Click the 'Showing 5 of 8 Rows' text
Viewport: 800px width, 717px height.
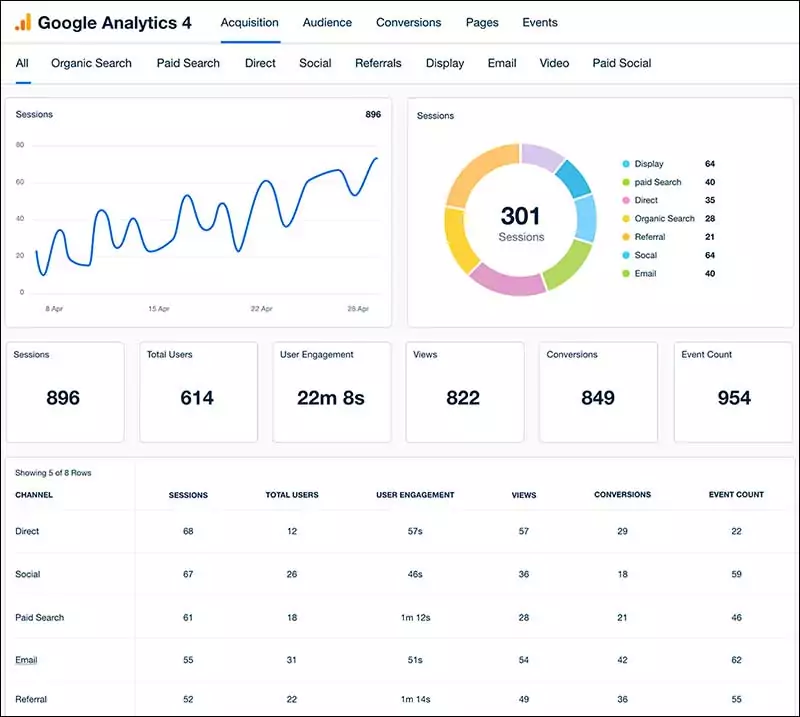(x=53, y=473)
